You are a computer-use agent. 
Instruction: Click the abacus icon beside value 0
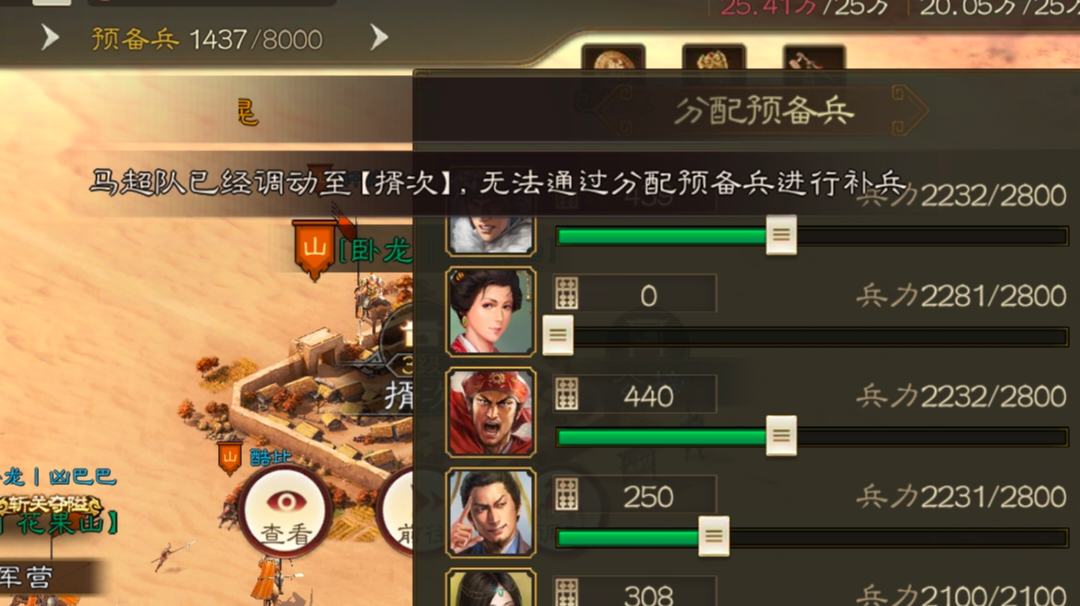coord(567,295)
